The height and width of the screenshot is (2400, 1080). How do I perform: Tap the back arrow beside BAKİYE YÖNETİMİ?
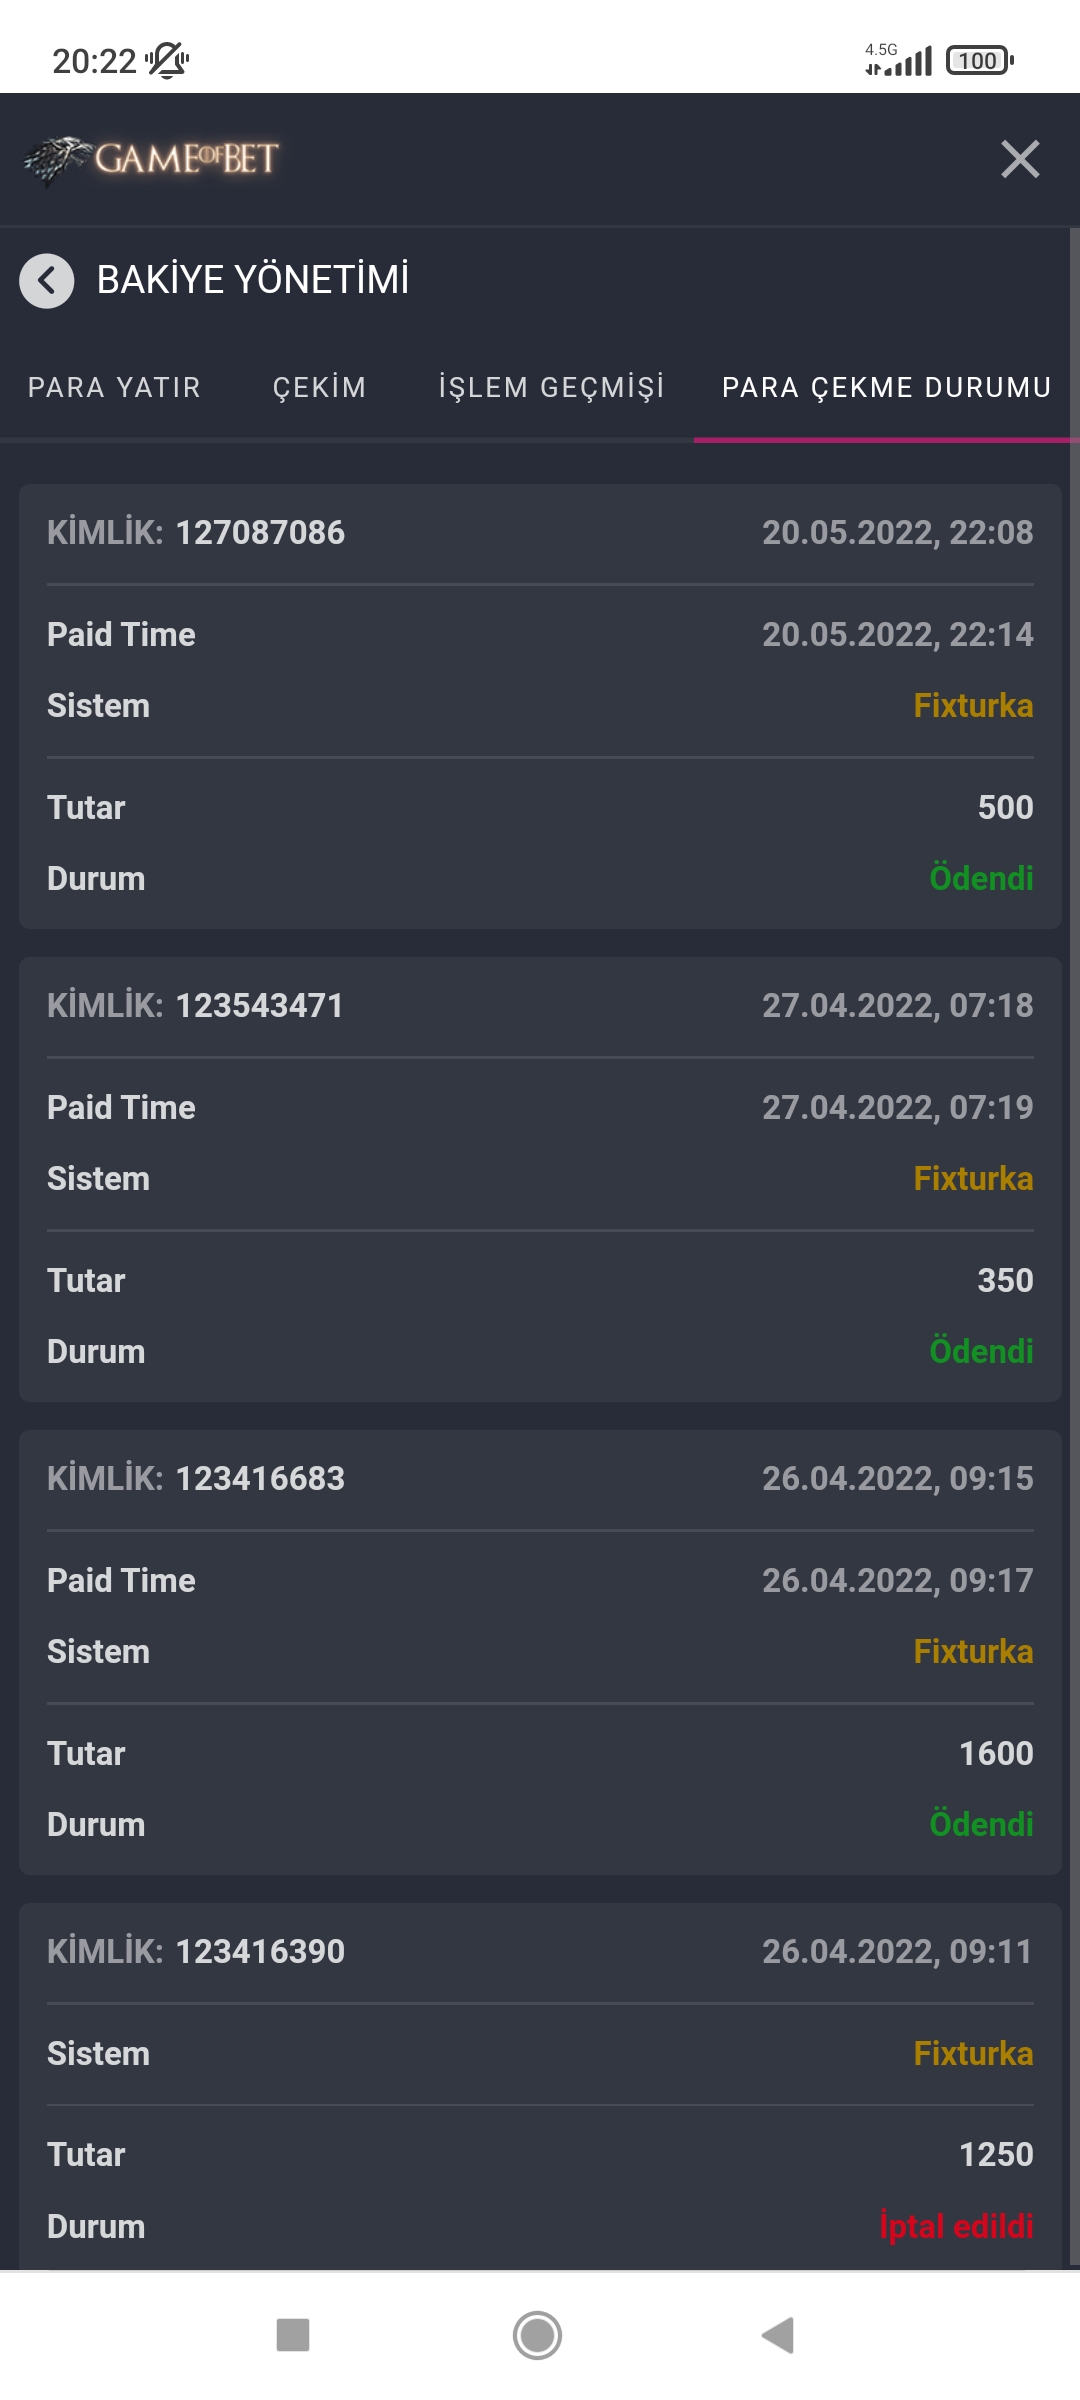click(x=46, y=281)
